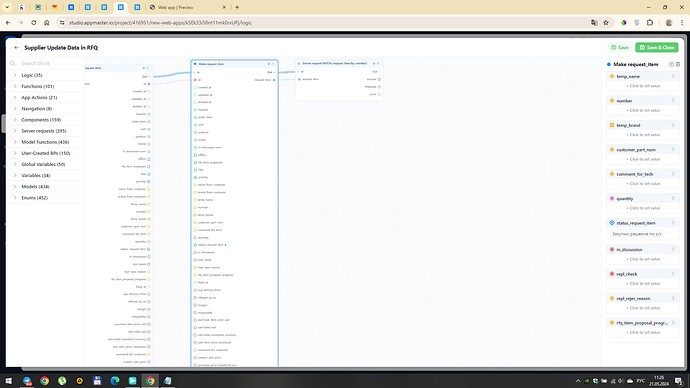This screenshot has width=690, height=388.
Task: Open Chrome extensions puzzle icon
Action: pyautogui.click(x=650, y=22)
